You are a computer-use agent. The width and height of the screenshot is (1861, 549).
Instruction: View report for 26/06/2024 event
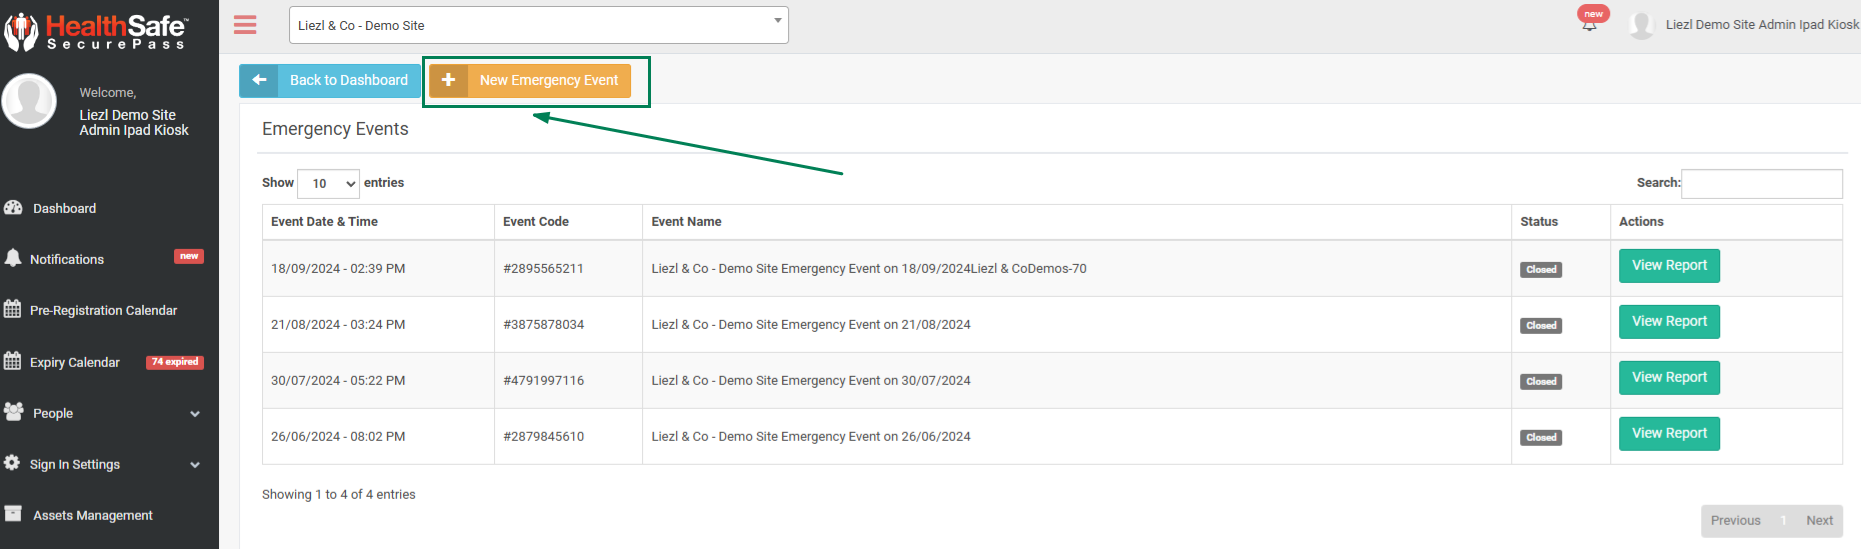(1669, 434)
